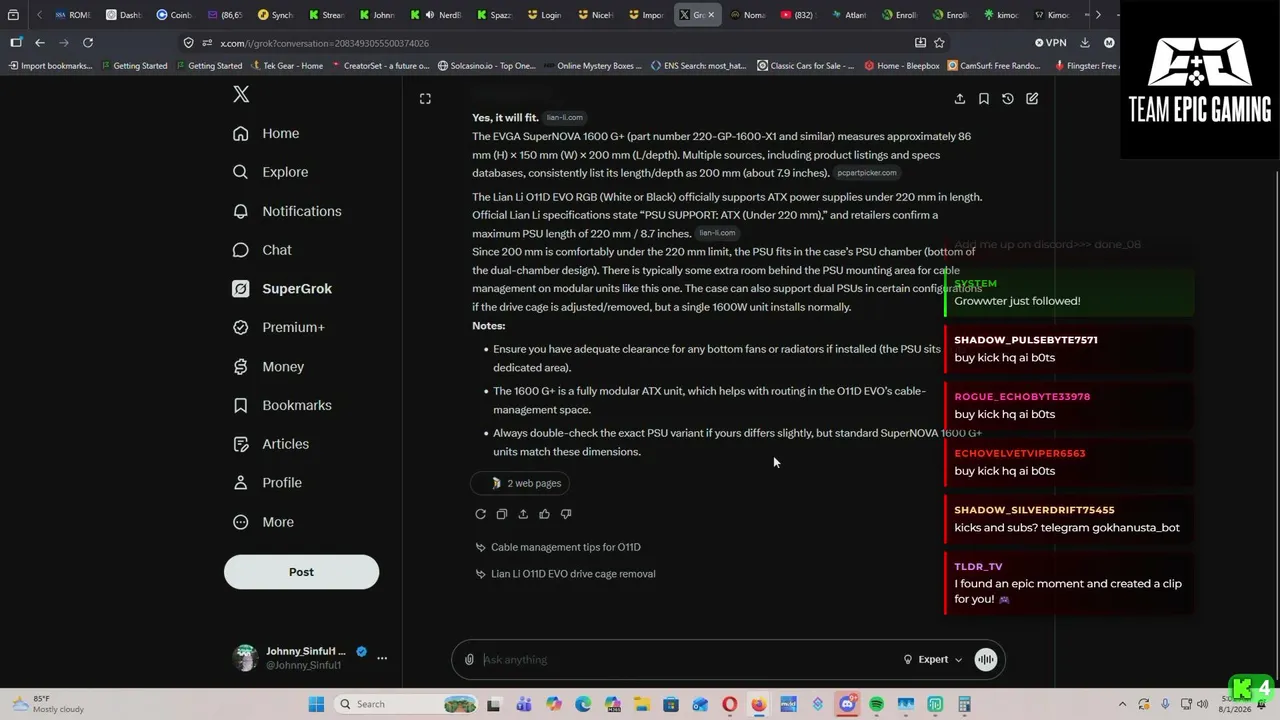Open Explore in the X sidebar
Viewport: 1280px width, 720px height.
click(270, 172)
